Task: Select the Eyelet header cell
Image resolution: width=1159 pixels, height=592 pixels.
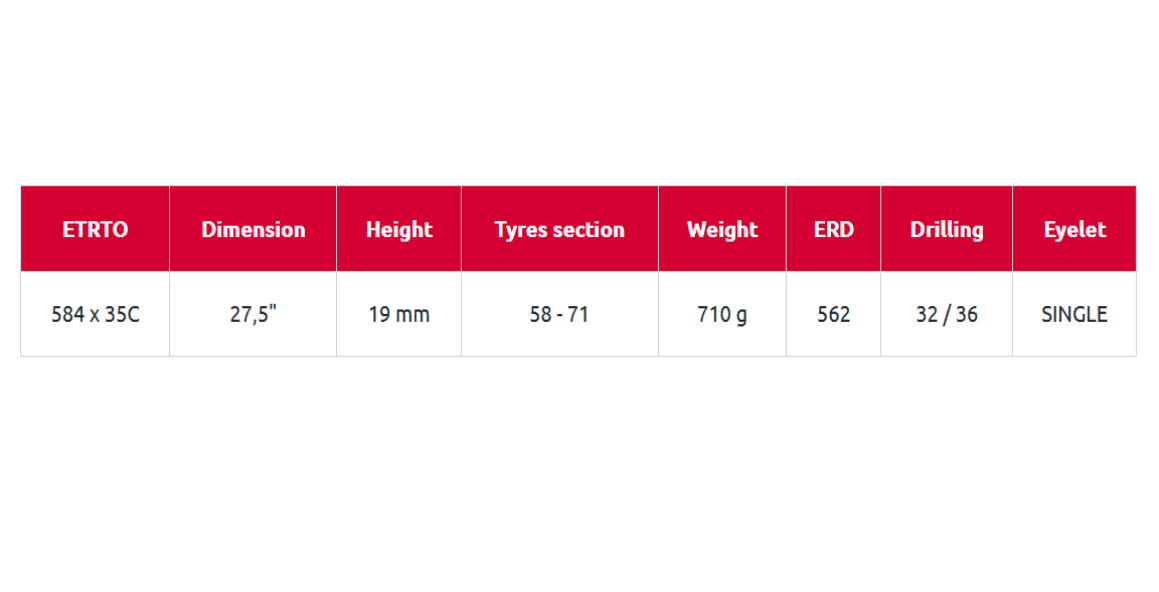Action: [1075, 229]
